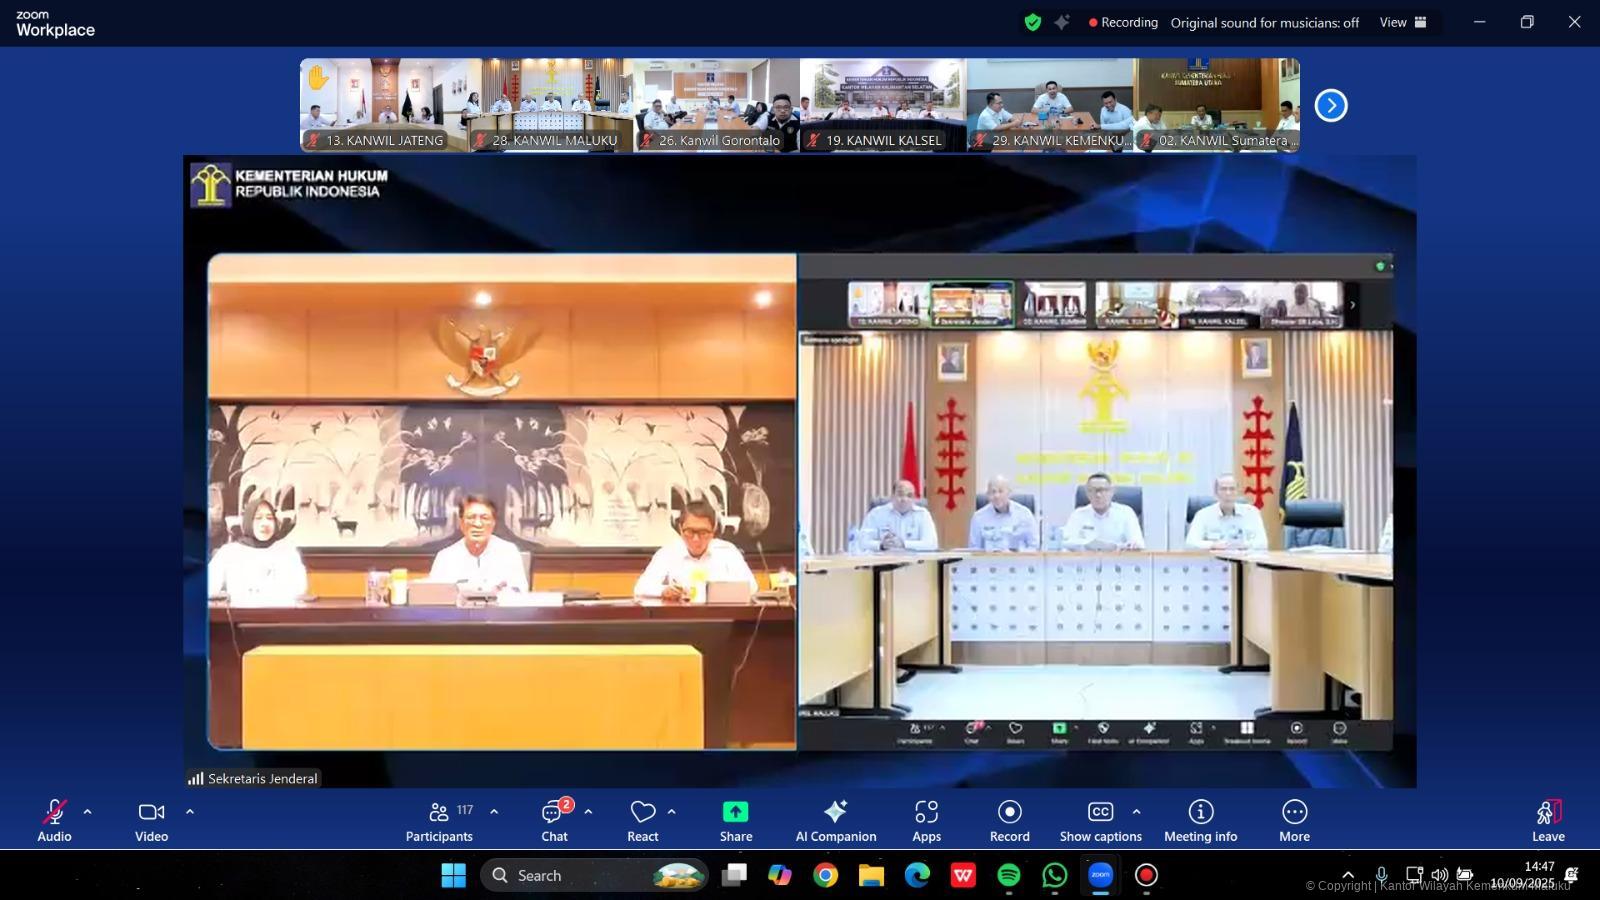Open the Apps panel
Image resolution: width=1600 pixels, height=900 pixels.
click(926, 820)
